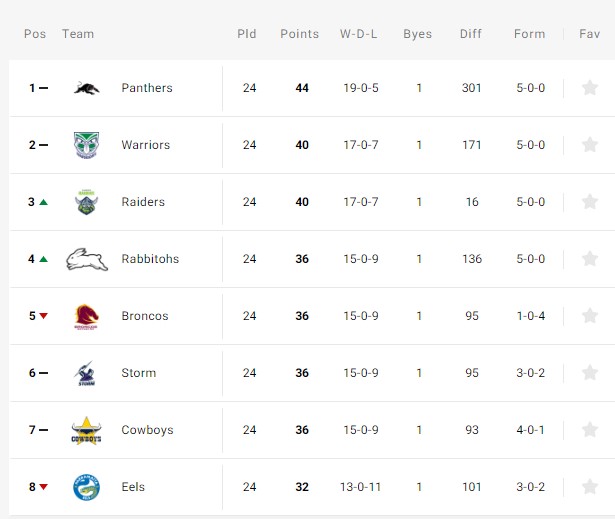Select the Form column header
615x519 pixels.
[529, 34]
